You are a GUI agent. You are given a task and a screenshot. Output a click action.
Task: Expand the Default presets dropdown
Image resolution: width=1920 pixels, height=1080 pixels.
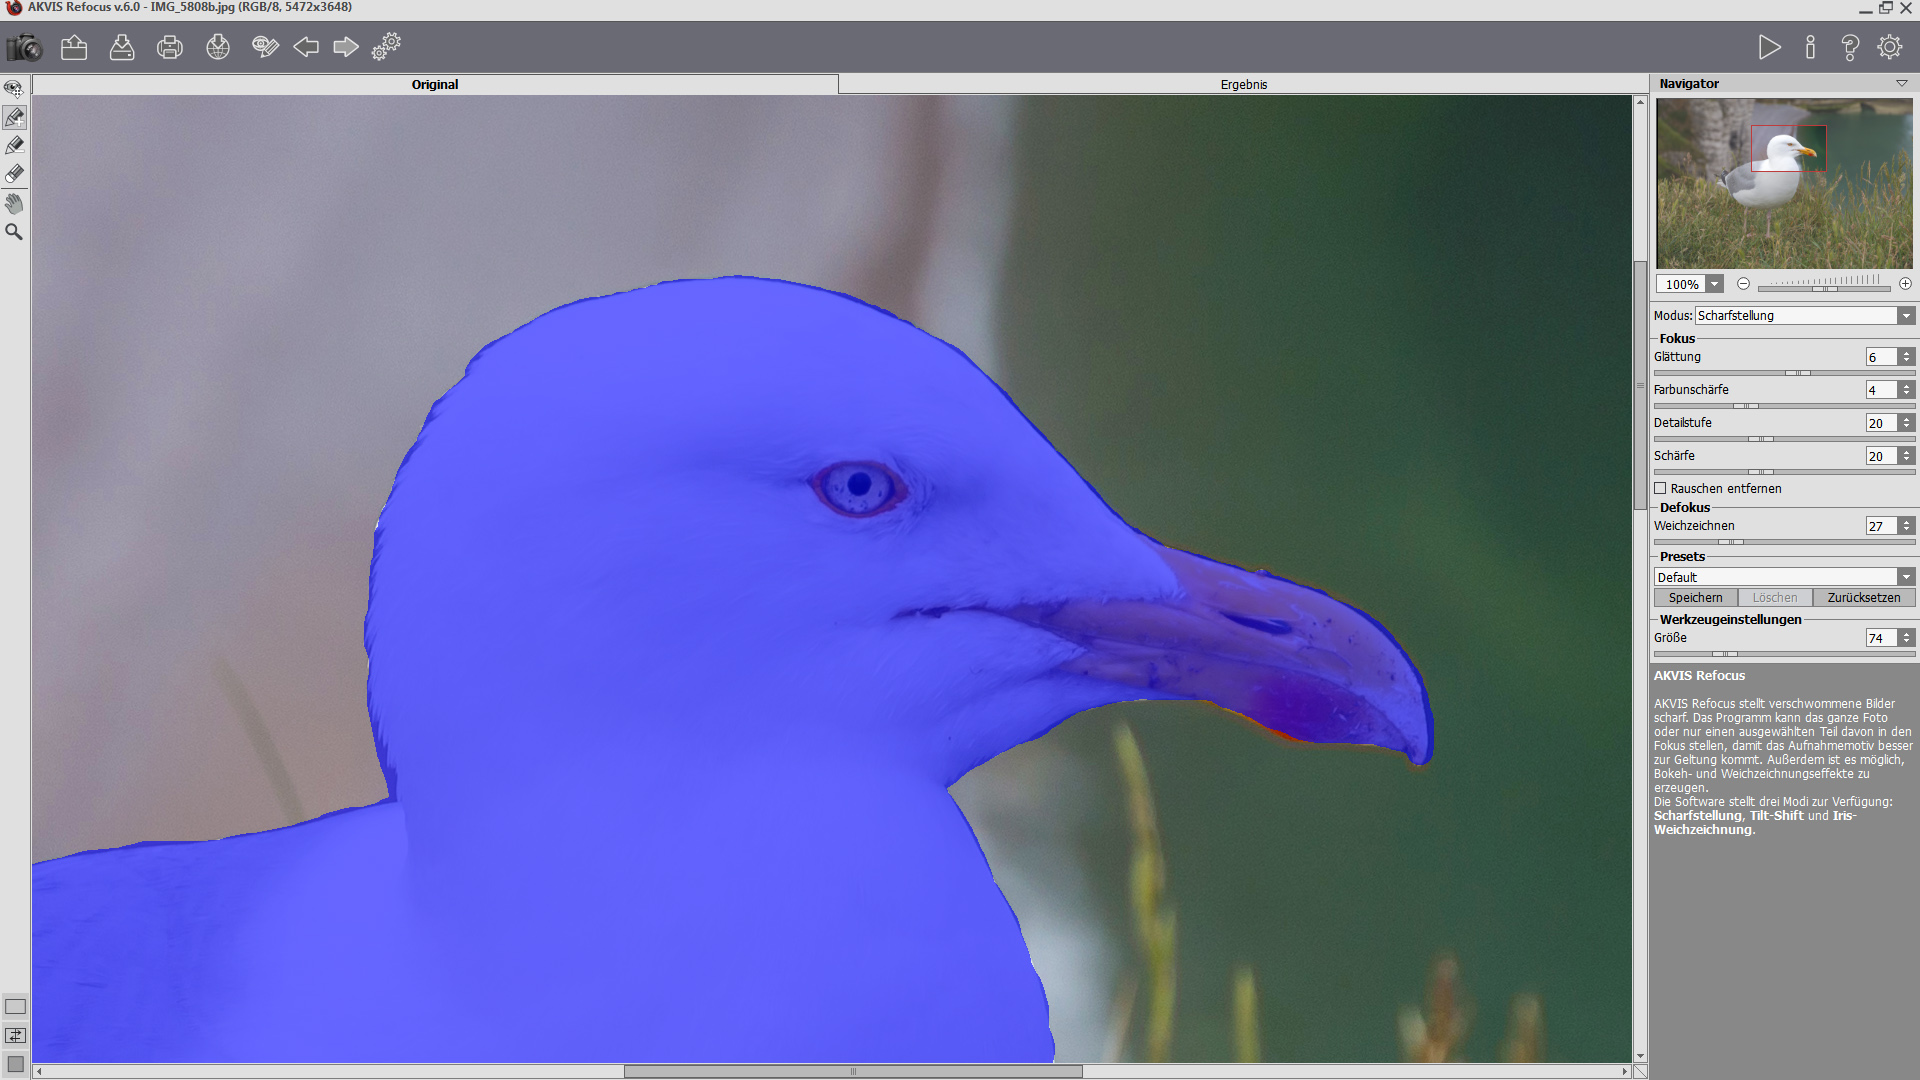1906,577
